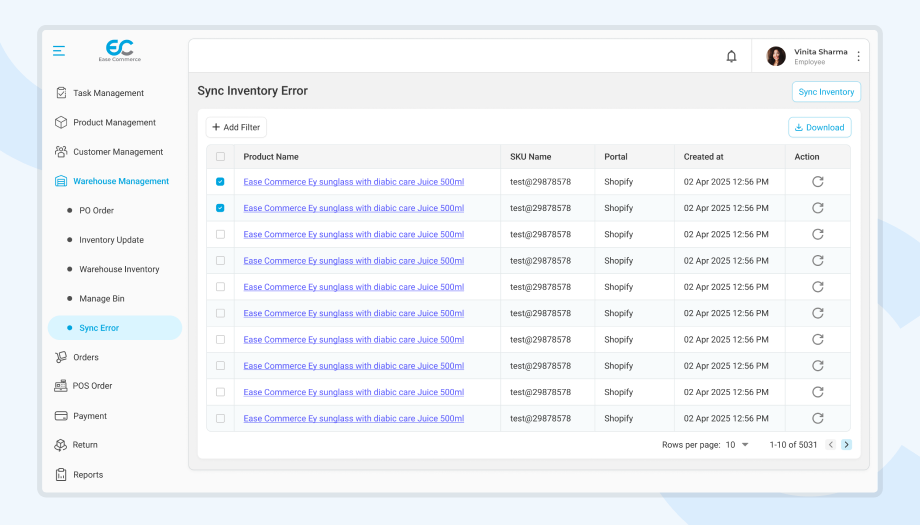The image size is (920, 525).
Task: Open the three-dot user options menu
Action: [858, 56]
